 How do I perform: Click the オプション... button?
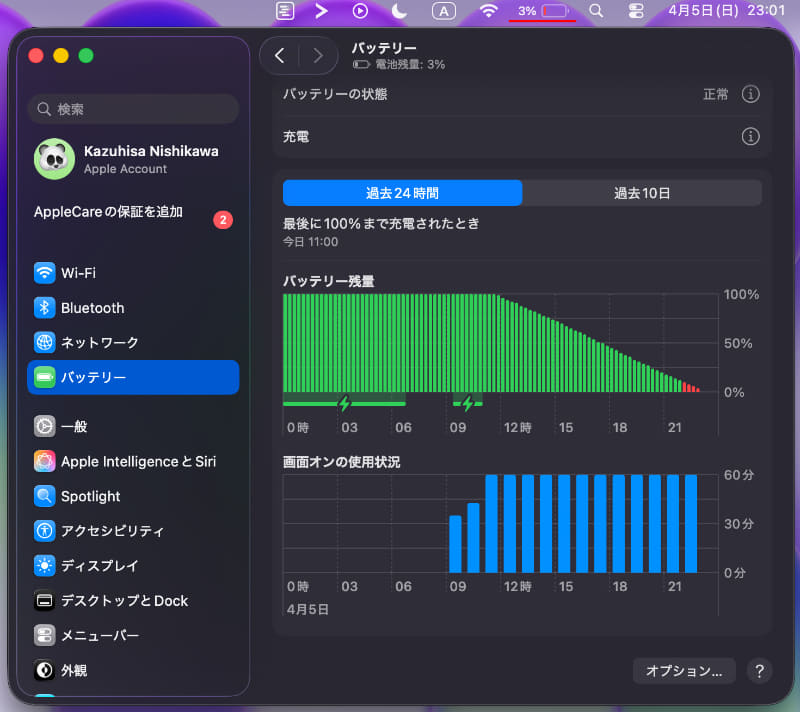[x=684, y=671]
